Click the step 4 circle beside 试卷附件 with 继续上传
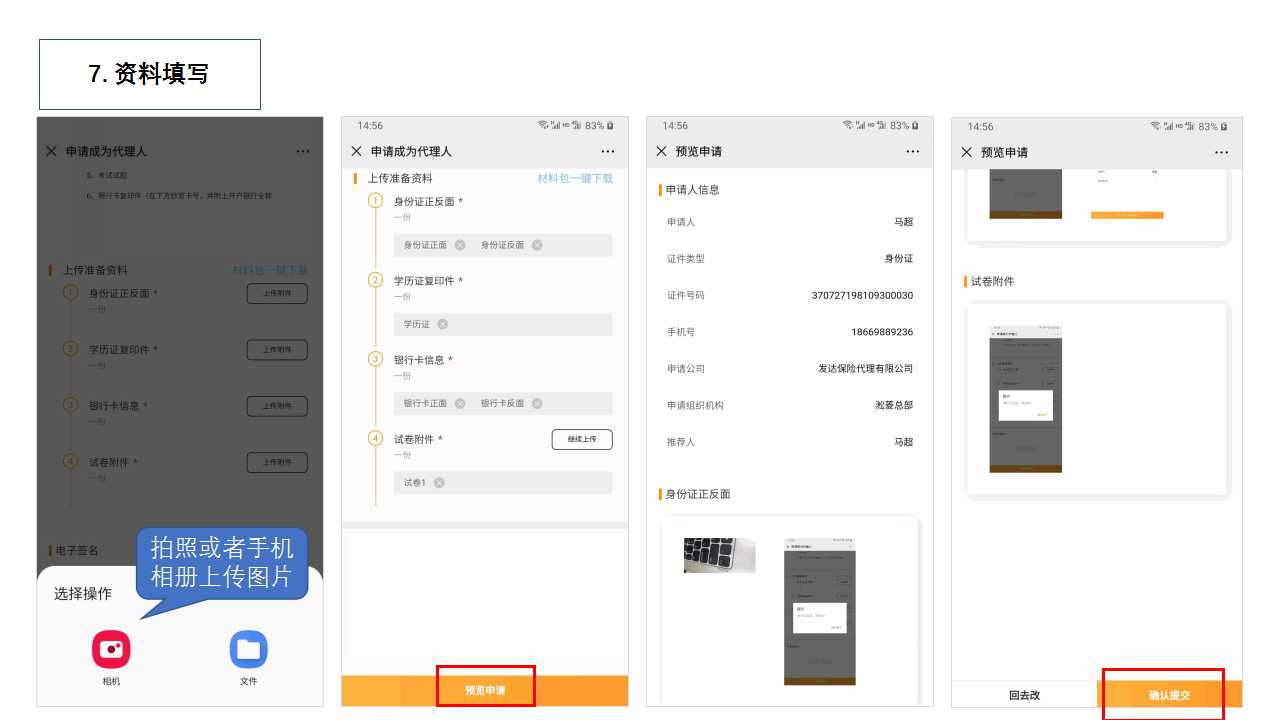Image resolution: width=1280 pixels, height=720 pixels. point(376,438)
